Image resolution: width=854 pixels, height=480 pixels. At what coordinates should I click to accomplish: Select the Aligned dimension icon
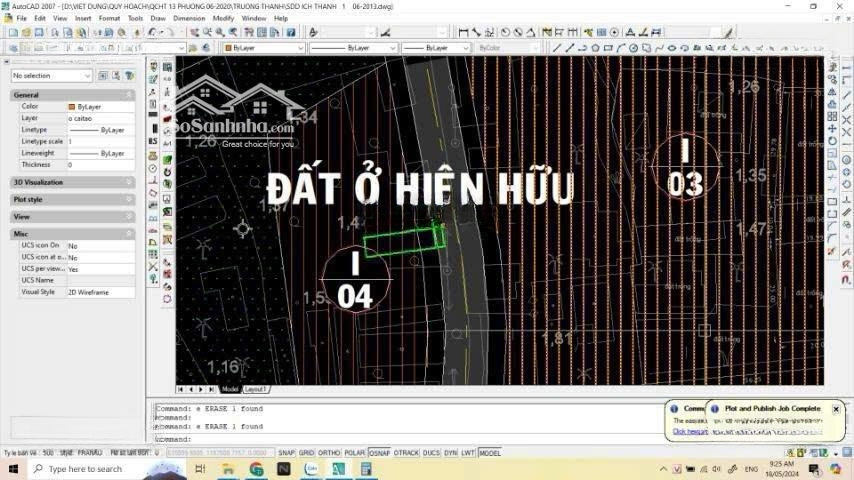[x=476, y=33]
